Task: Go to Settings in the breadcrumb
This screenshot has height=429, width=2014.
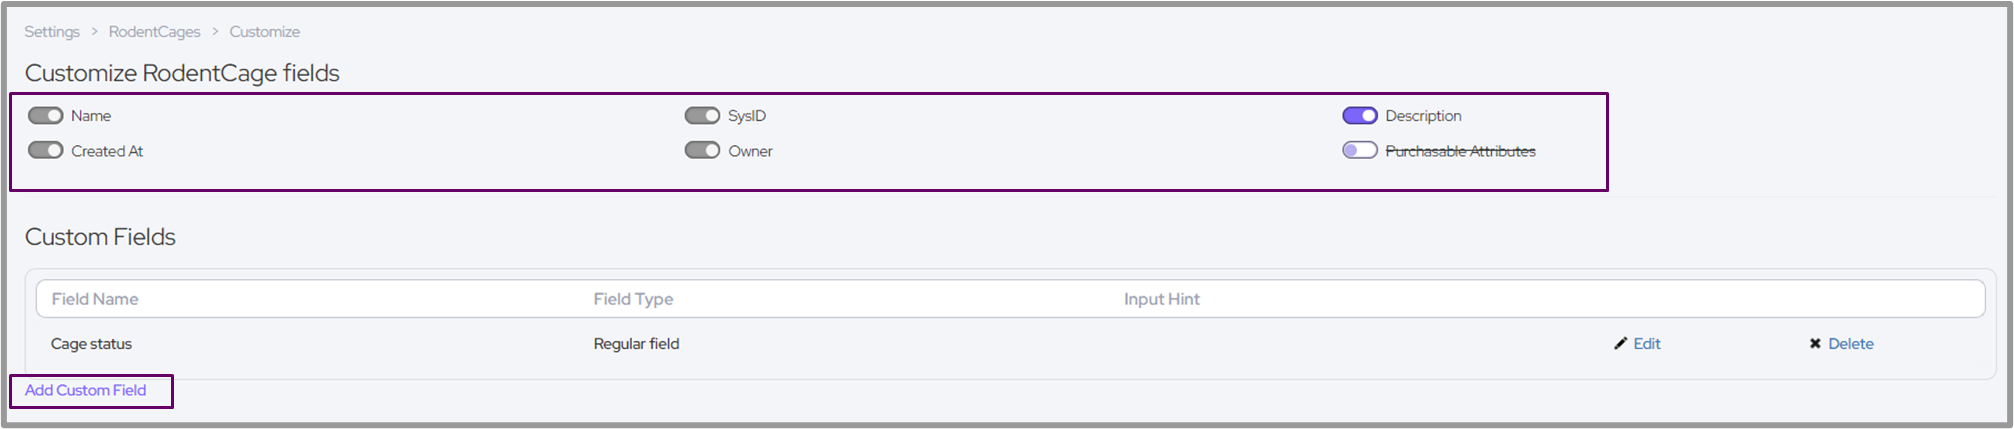Action: pyautogui.click(x=52, y=32)
